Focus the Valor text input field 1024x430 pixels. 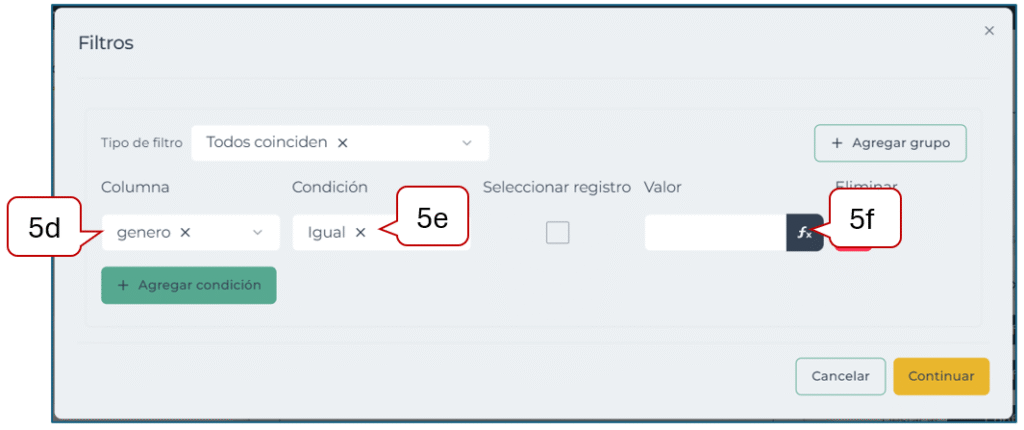(714, 233)
